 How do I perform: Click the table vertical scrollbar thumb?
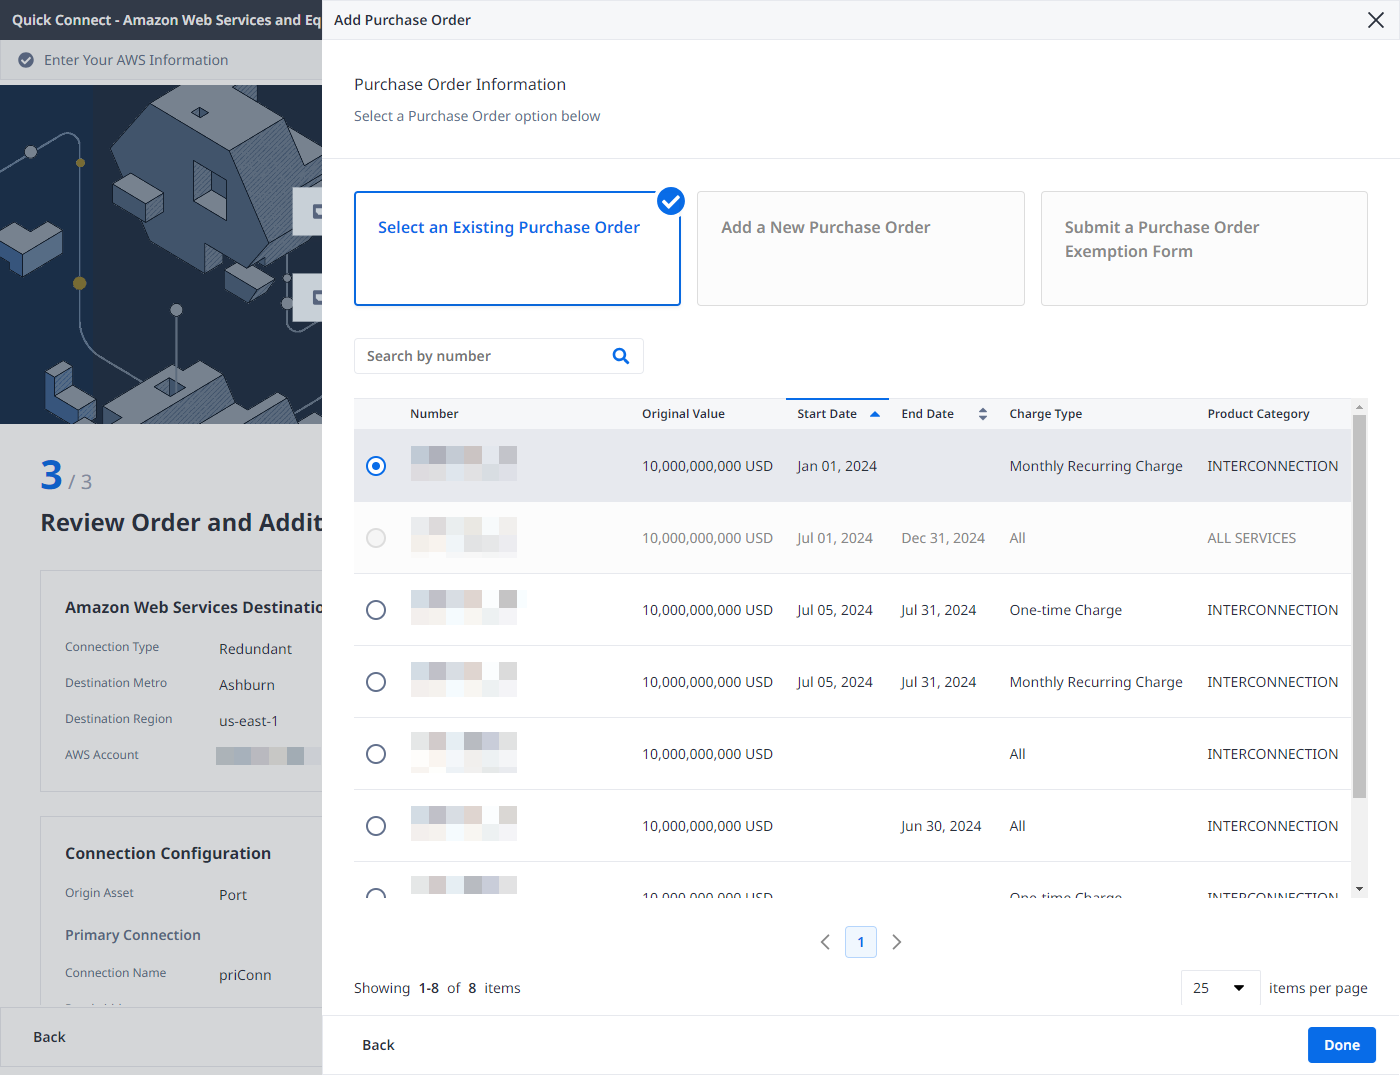1359,606
